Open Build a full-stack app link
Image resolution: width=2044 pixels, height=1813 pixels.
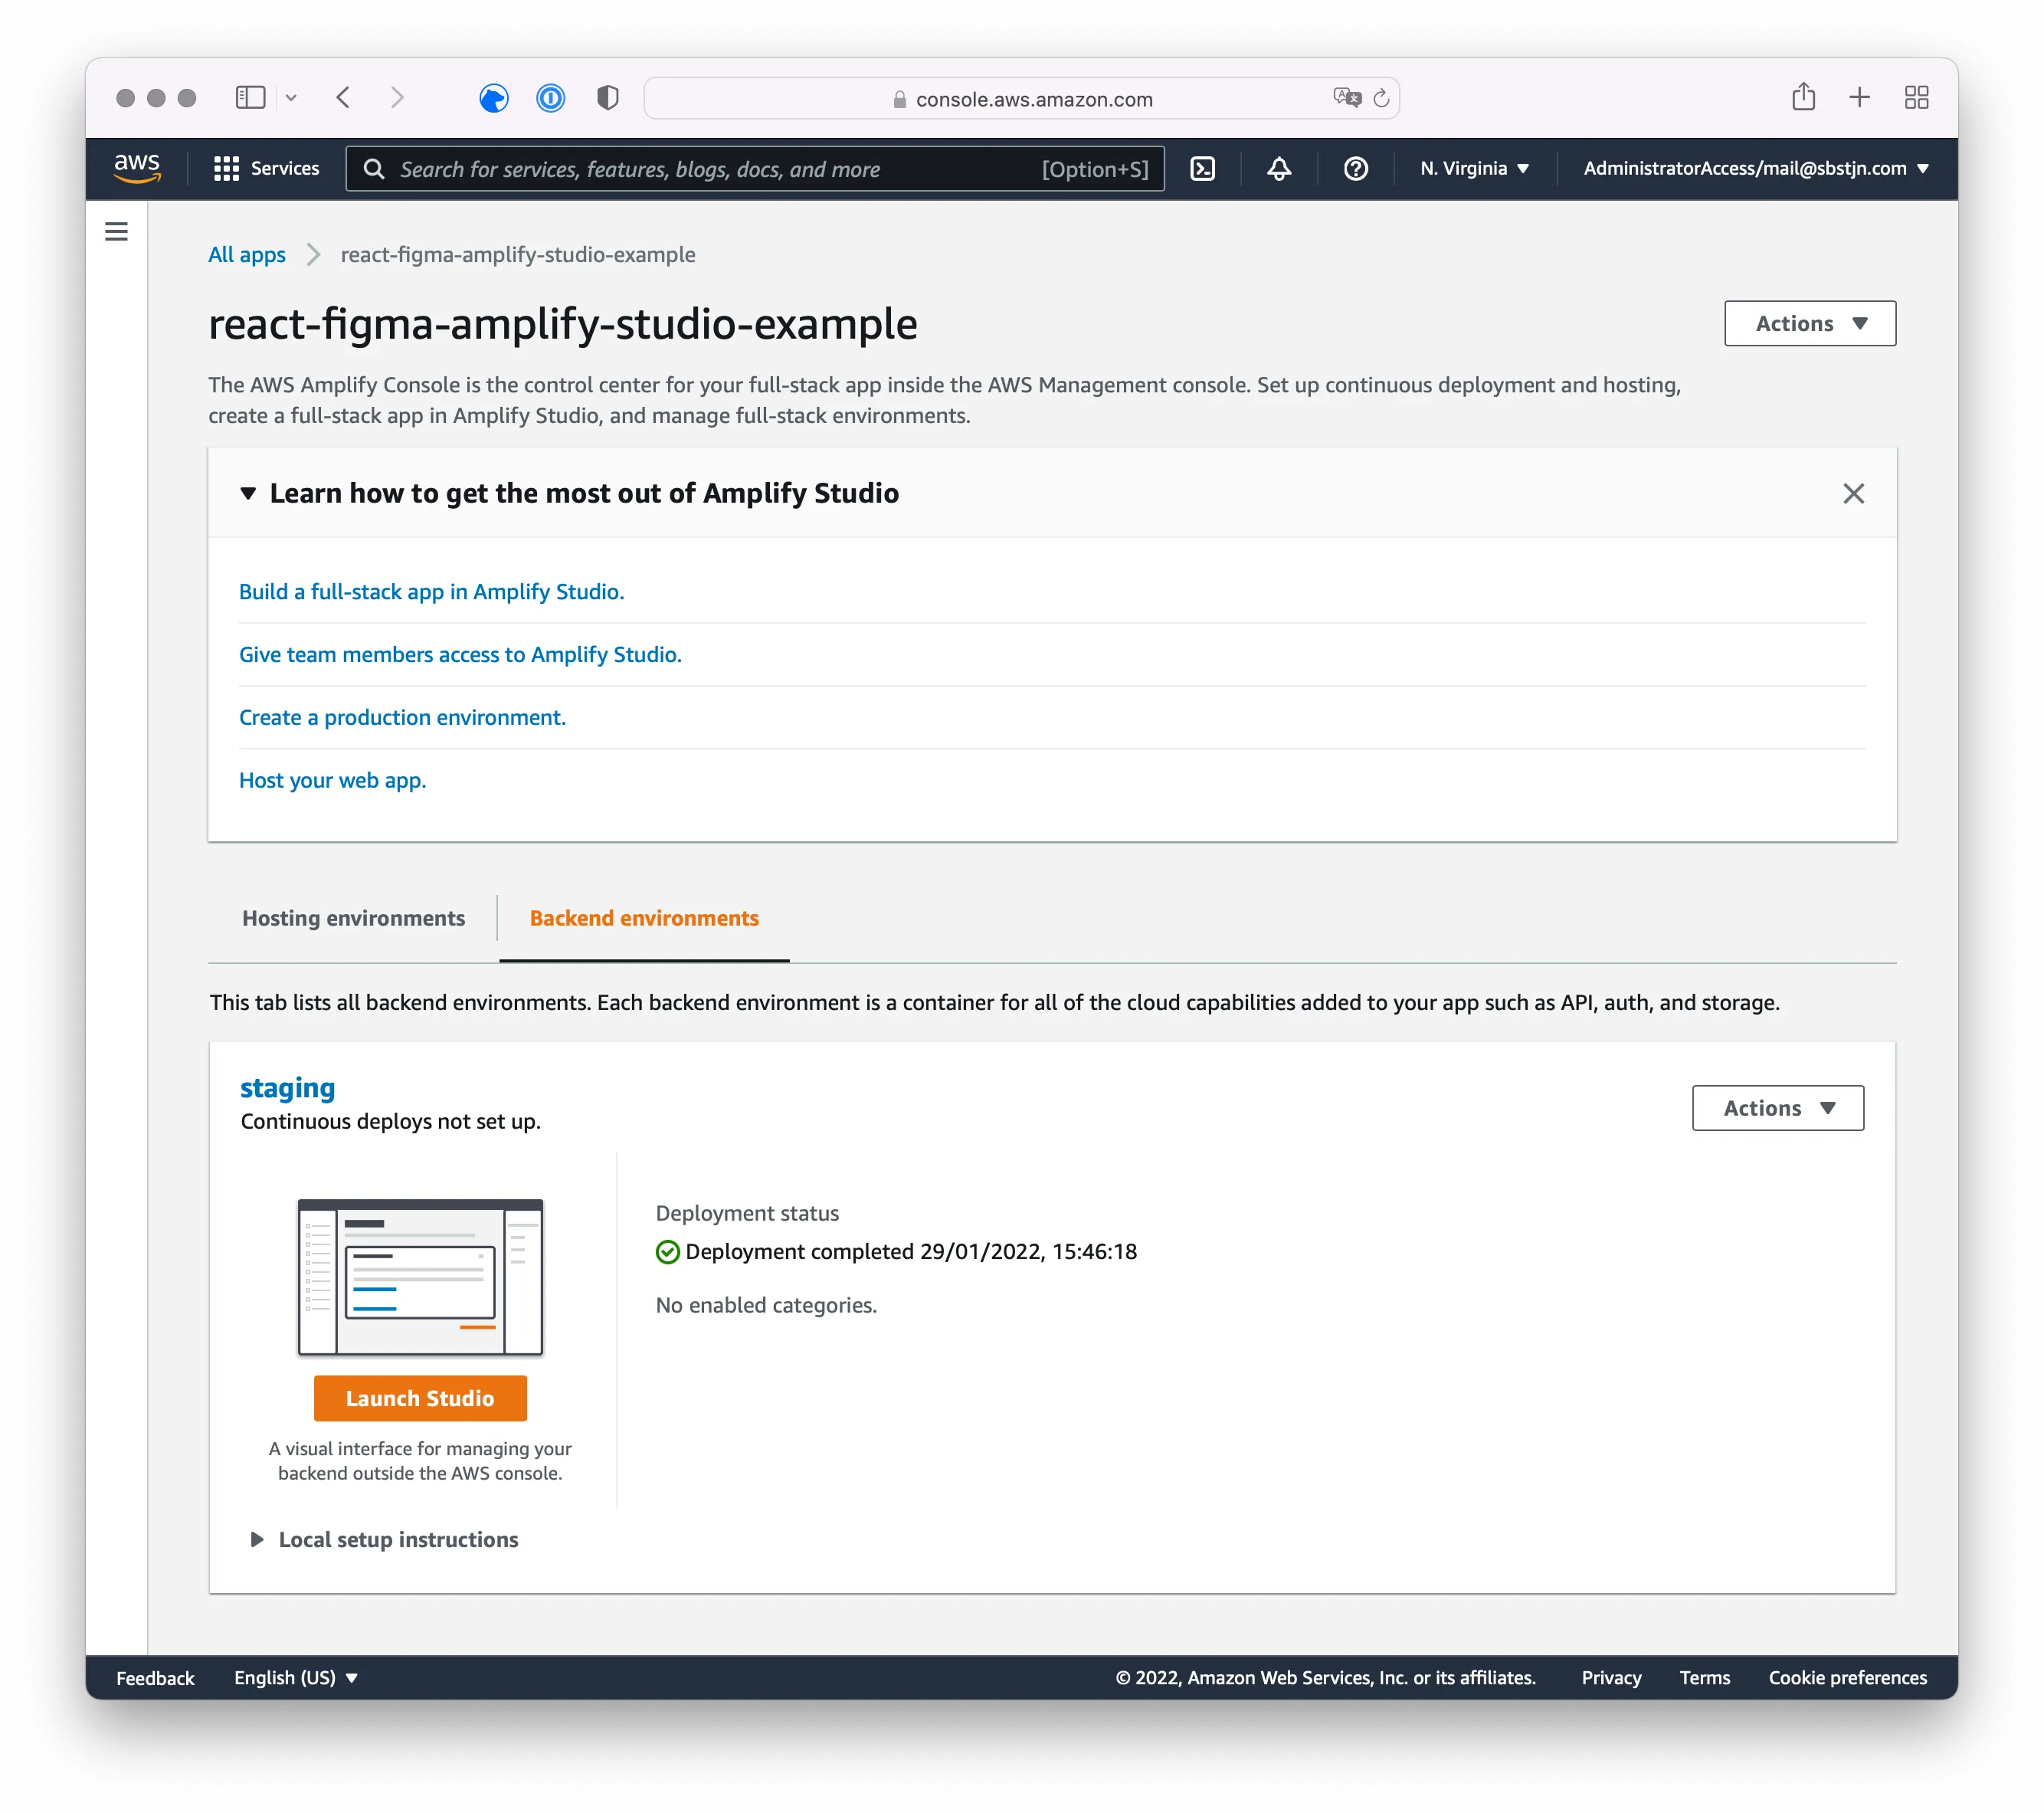(431, 591)
